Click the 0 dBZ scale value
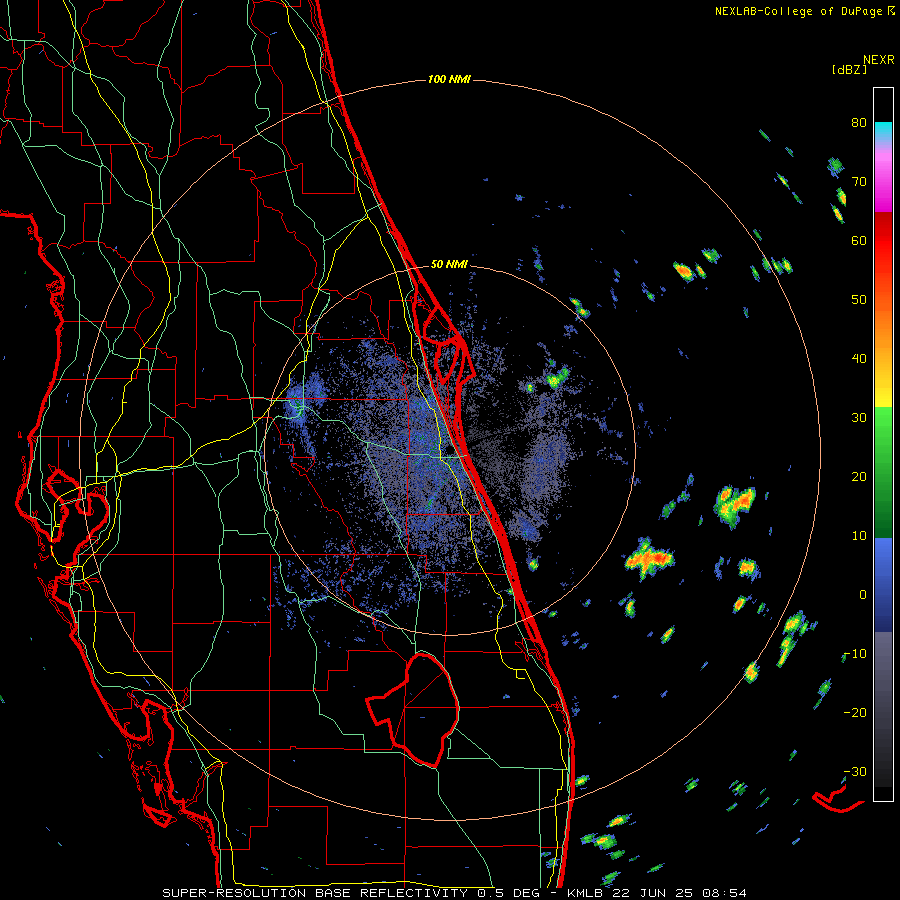The height and width of the screenshot is (900, 900). [x=863, y=595]
